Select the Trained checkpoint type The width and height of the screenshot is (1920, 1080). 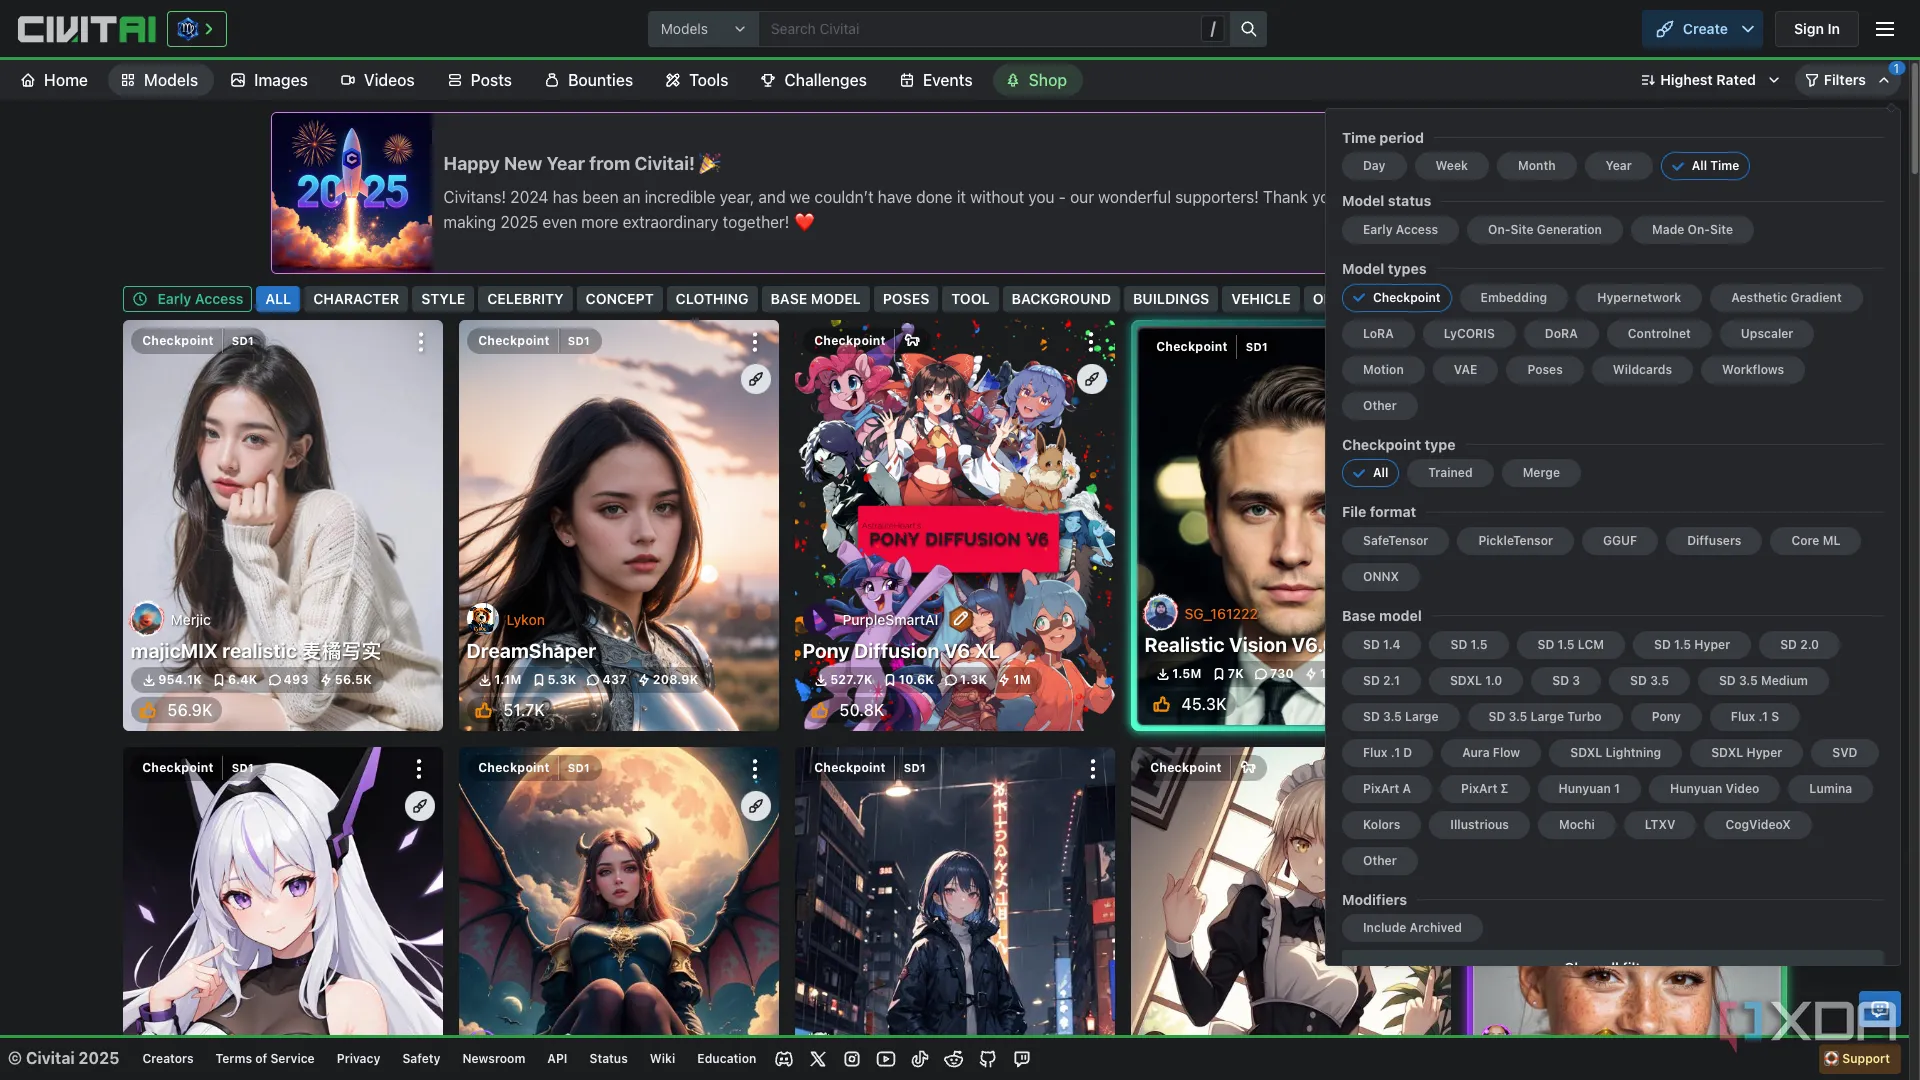coord(1450,473)
